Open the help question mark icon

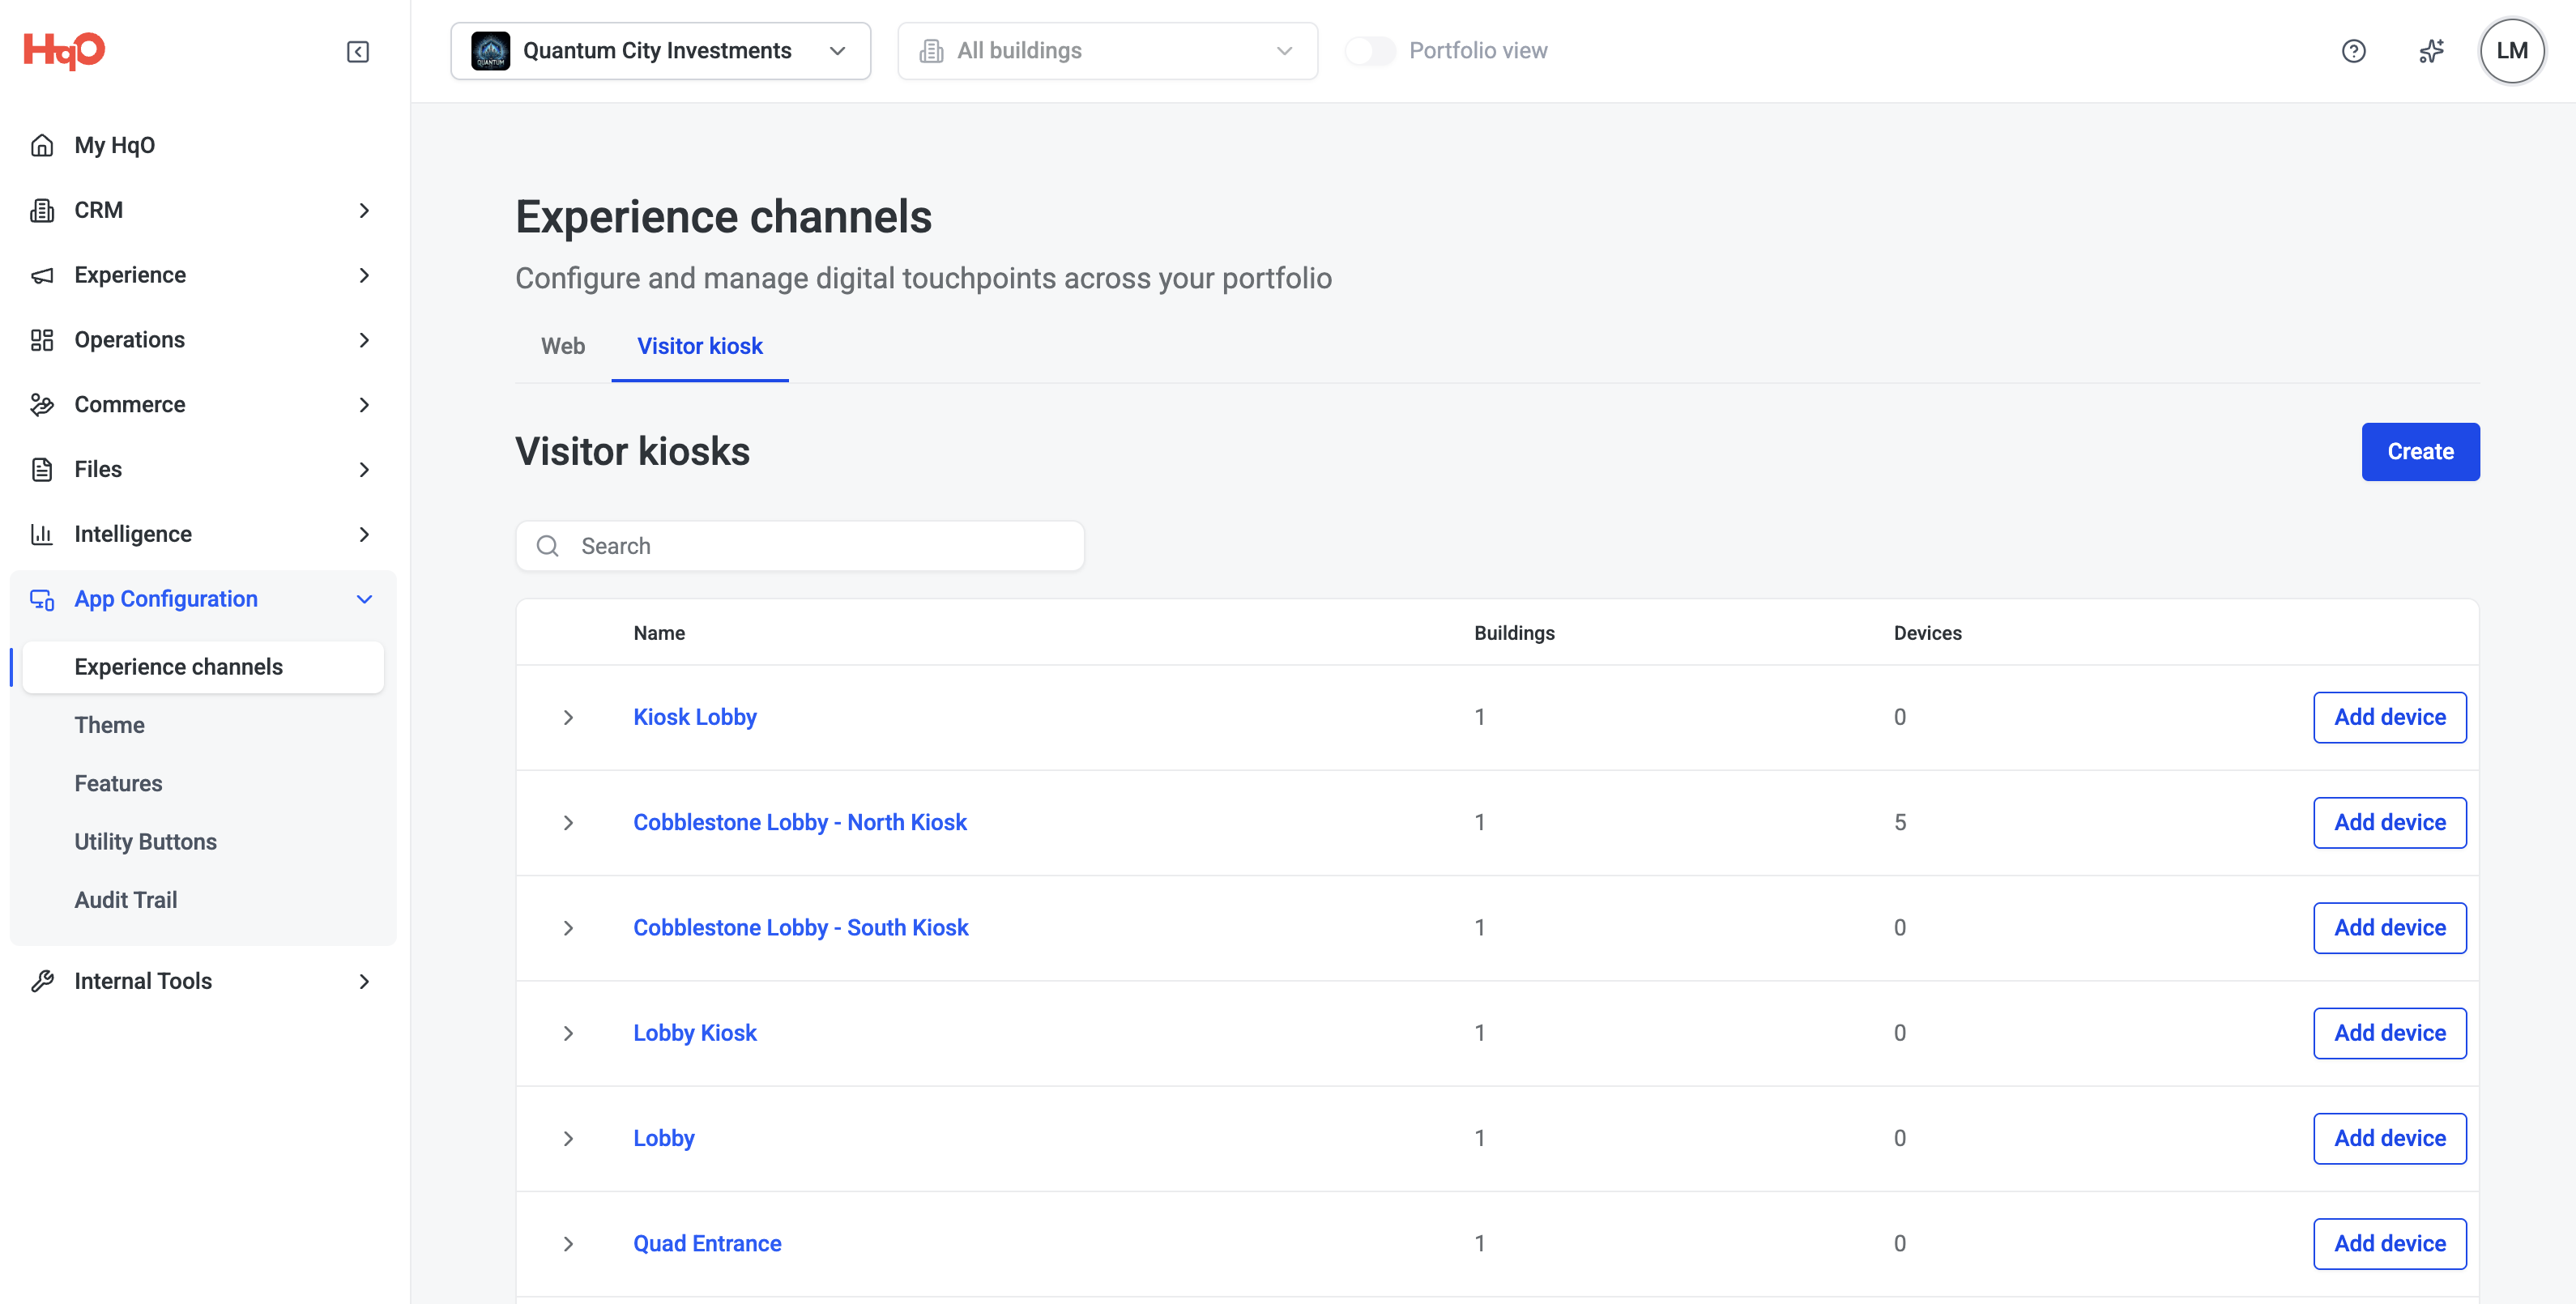(x=2353, y=51)
